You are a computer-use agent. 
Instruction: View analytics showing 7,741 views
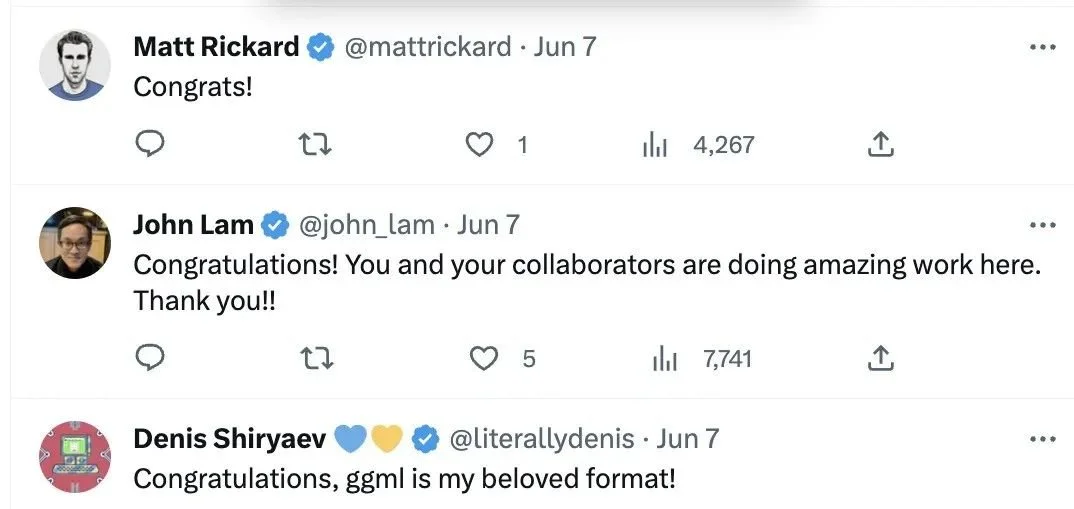click(x=702, y=358)
